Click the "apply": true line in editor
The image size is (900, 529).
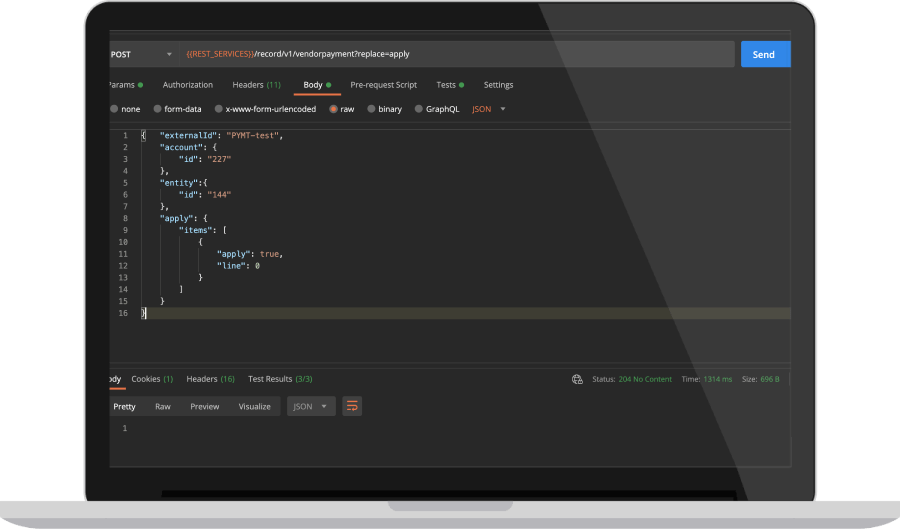(x=250, y=254)
